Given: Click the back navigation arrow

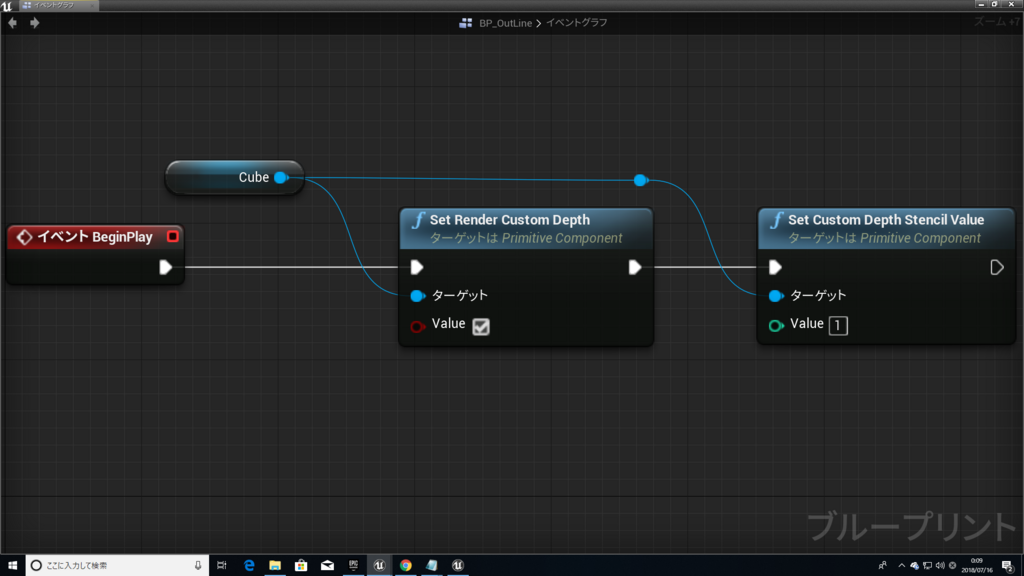Looking at the screenshot, I should [12, 23].
